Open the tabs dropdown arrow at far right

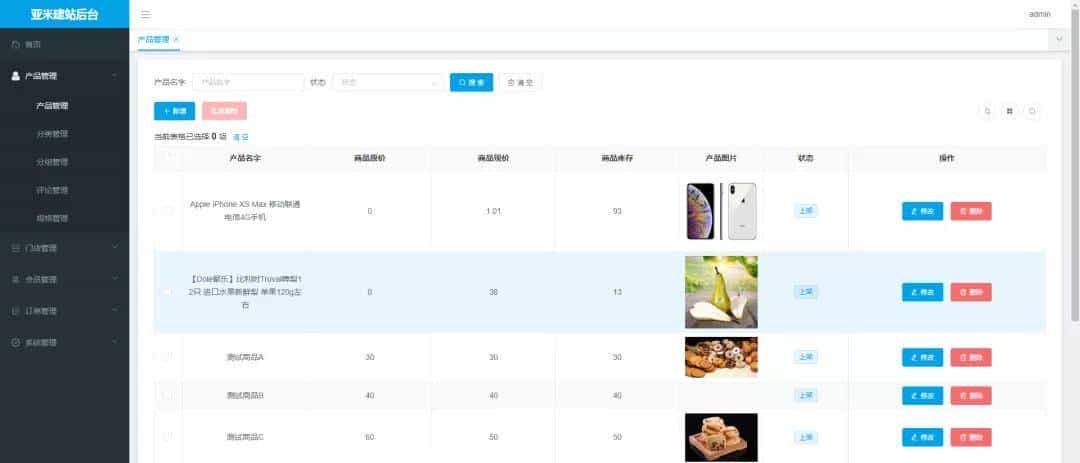pos(1059,40)
